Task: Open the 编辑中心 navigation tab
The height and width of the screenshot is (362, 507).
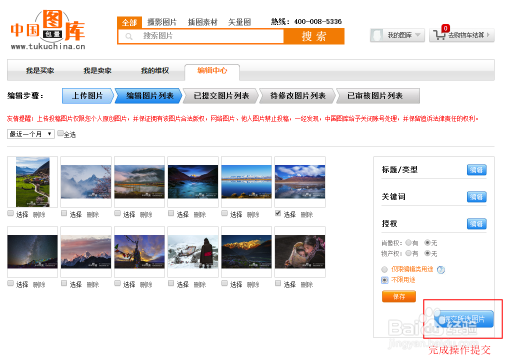Action: click(x=212, y=71)
